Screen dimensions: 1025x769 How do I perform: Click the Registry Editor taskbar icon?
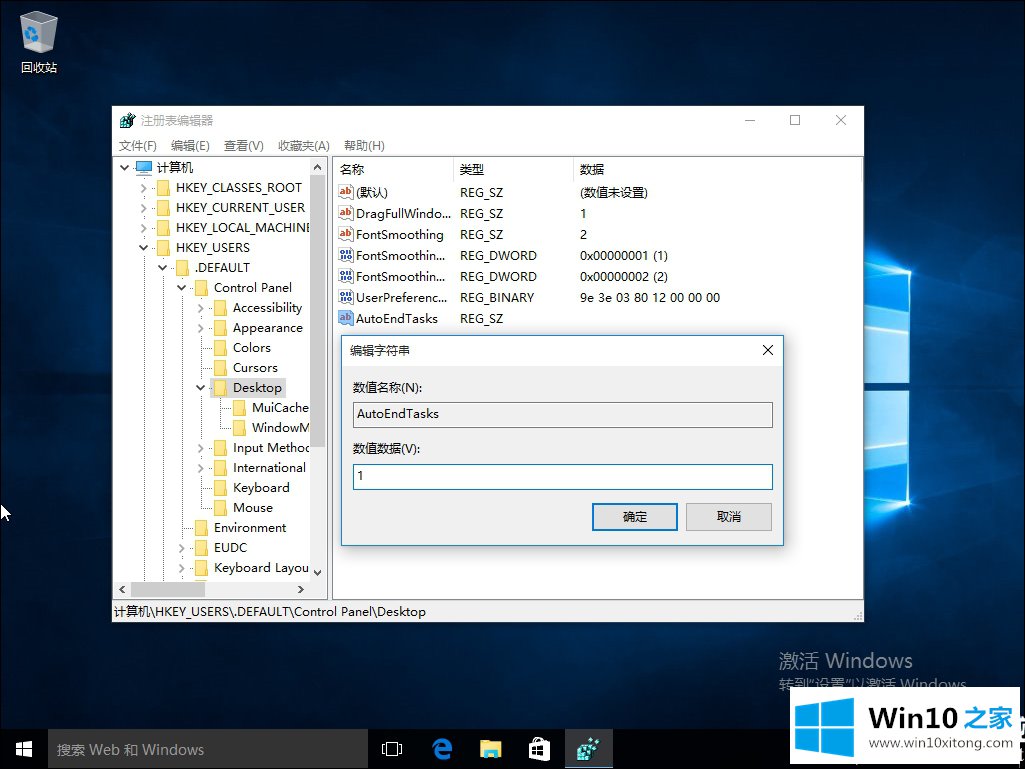pos(588,749)
